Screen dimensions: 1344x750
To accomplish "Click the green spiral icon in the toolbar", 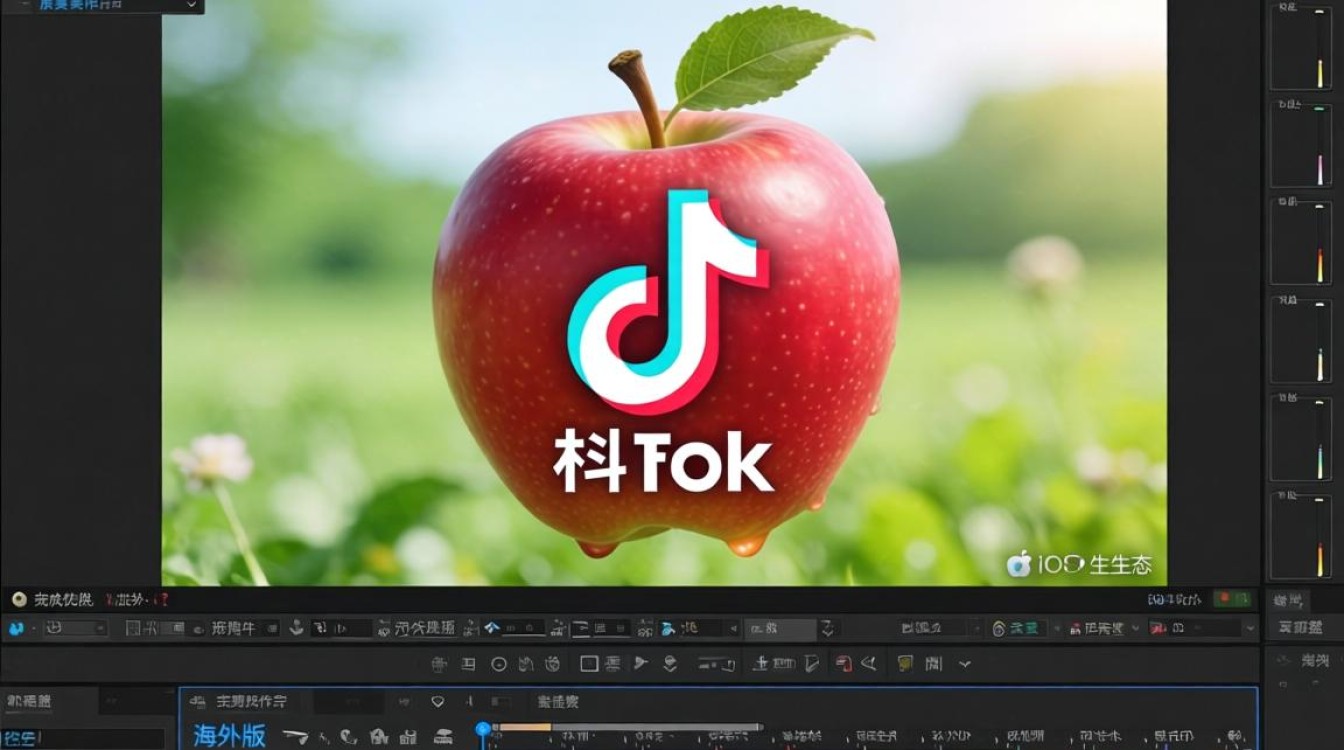I will click(x=998, y=629).
